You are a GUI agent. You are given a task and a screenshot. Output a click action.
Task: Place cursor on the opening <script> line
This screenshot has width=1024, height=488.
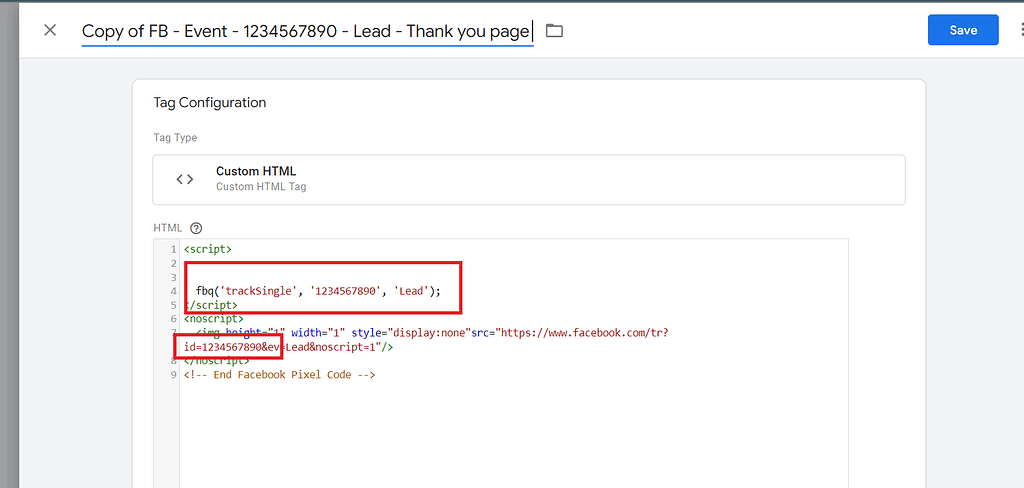[208, 249]
